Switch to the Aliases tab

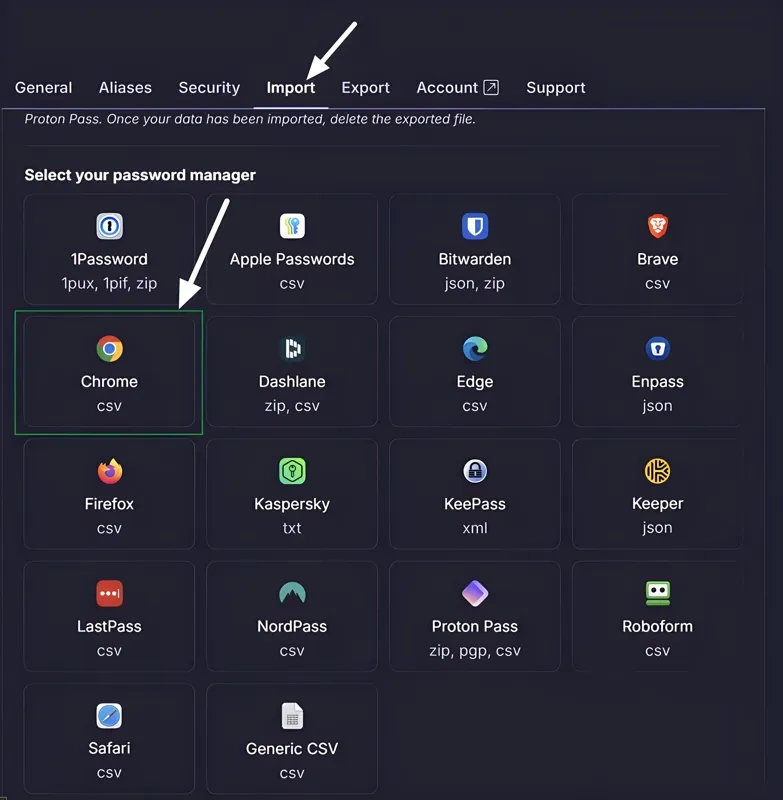(x=125, y=88)
